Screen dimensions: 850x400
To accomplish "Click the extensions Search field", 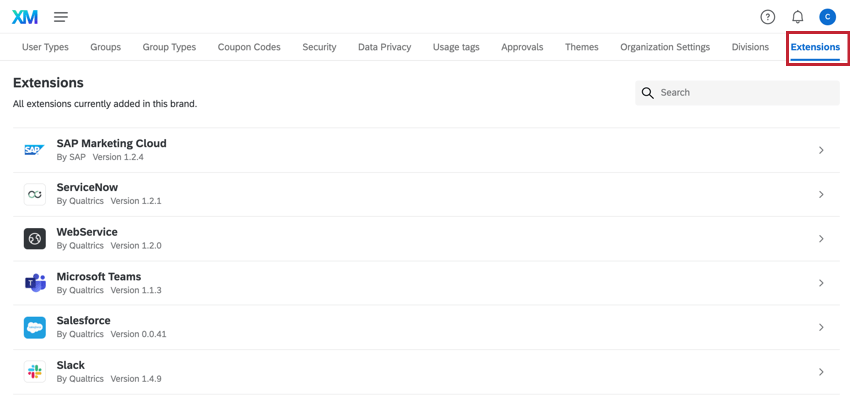I will (x=745, y=93).
